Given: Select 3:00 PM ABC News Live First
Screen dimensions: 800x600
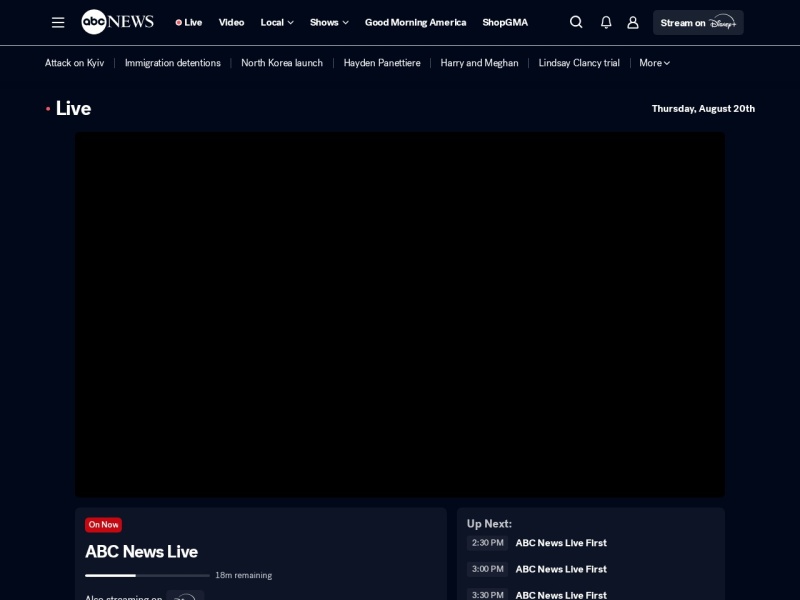Looking at the screenshot, I should [x=537, y=569].
